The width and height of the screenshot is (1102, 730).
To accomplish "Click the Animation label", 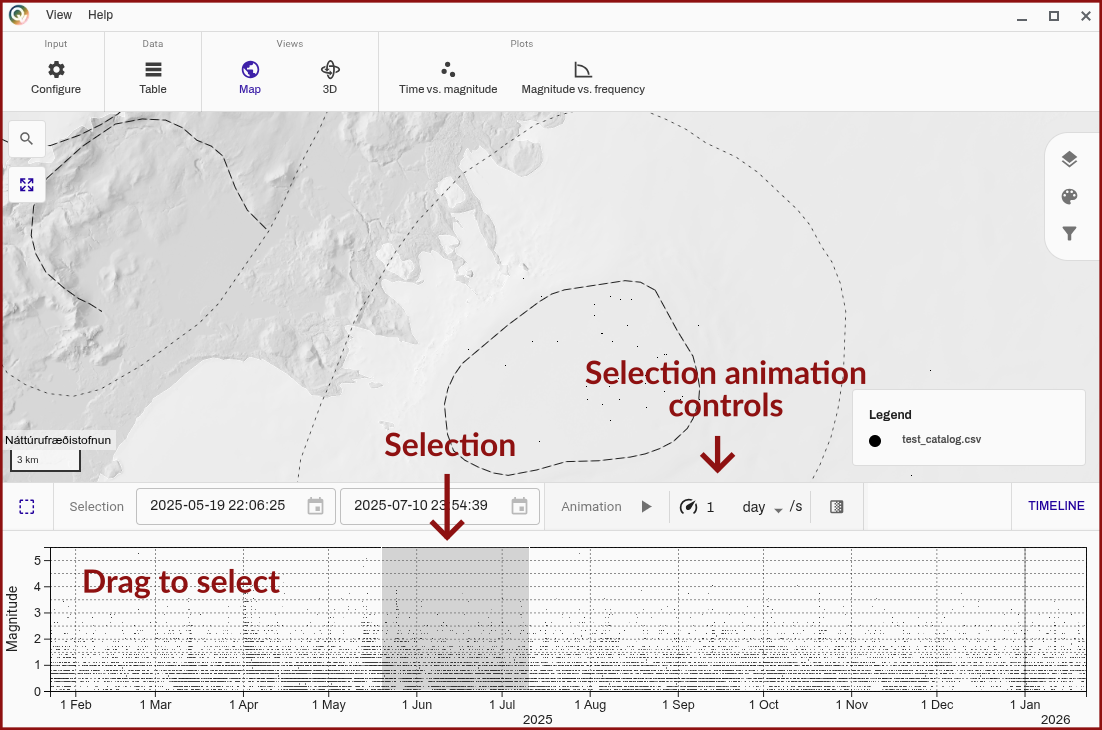I will 591,507.
